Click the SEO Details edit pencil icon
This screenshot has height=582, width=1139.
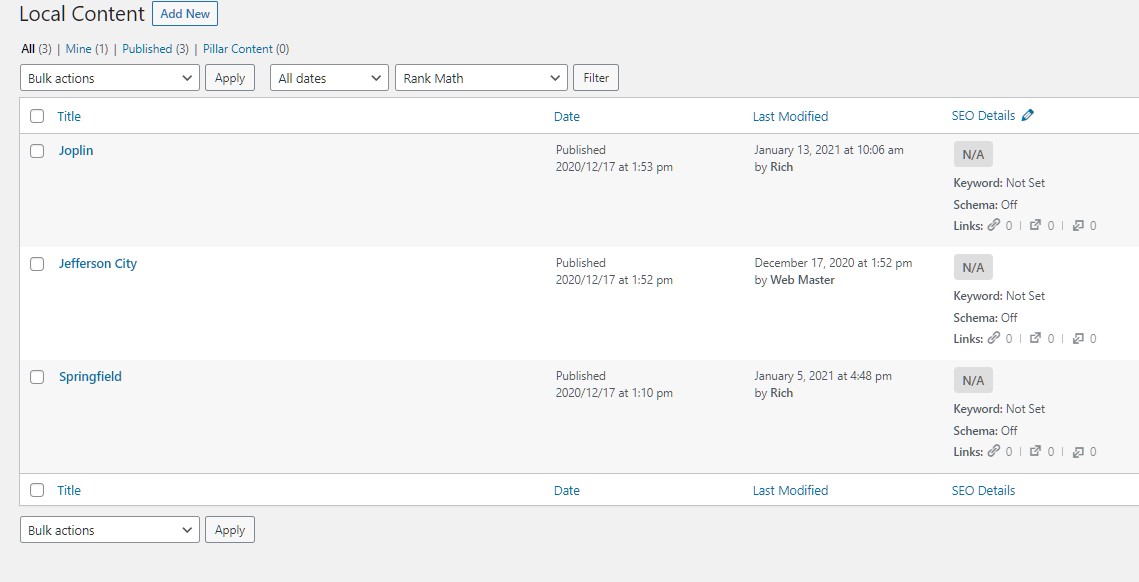pyautogui.click(x=1027, y=115)
